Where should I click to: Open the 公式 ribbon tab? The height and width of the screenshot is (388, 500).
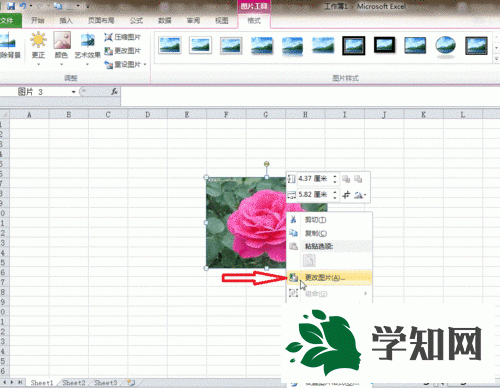[x=136, y=21]
